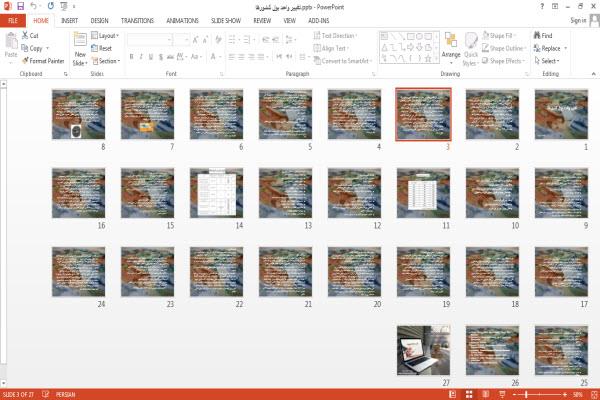Open the Section dropdown

[x=106, y=61]
